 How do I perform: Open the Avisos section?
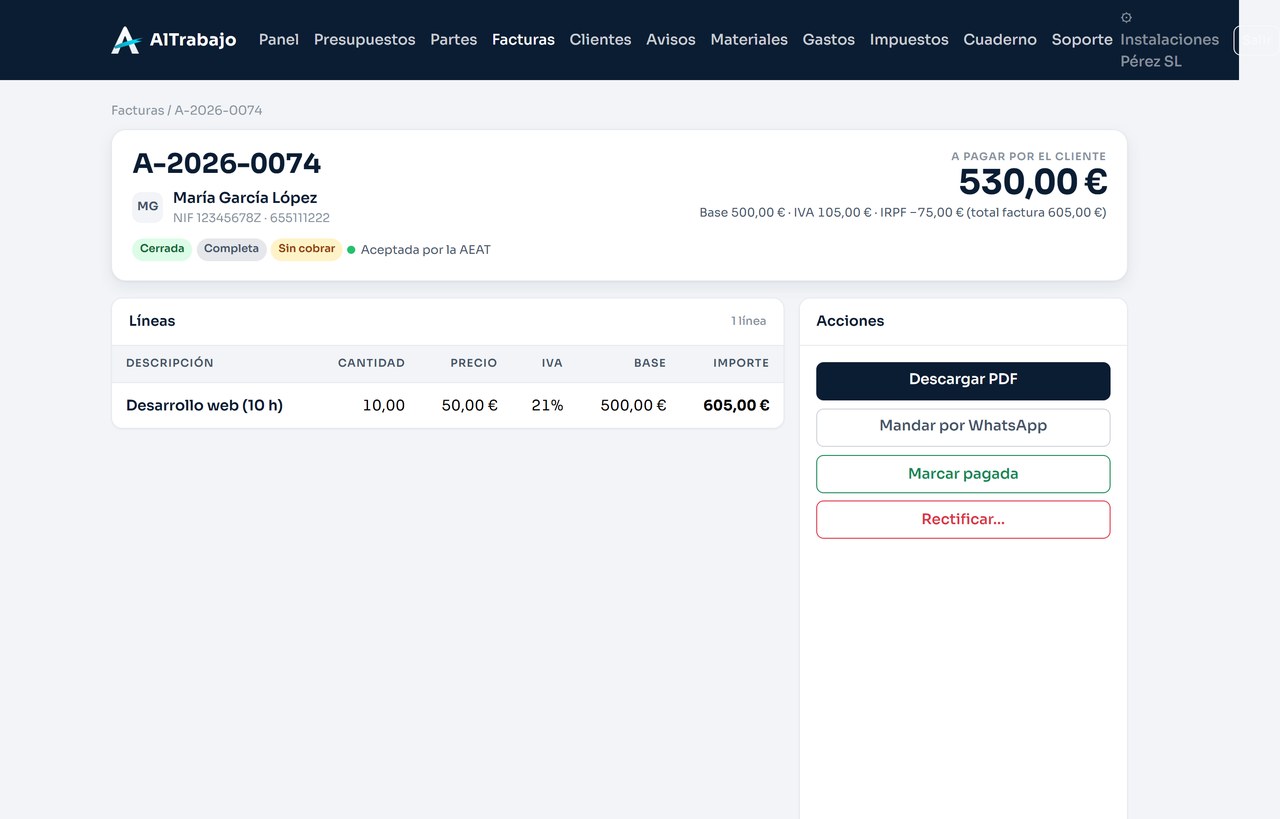671,40
